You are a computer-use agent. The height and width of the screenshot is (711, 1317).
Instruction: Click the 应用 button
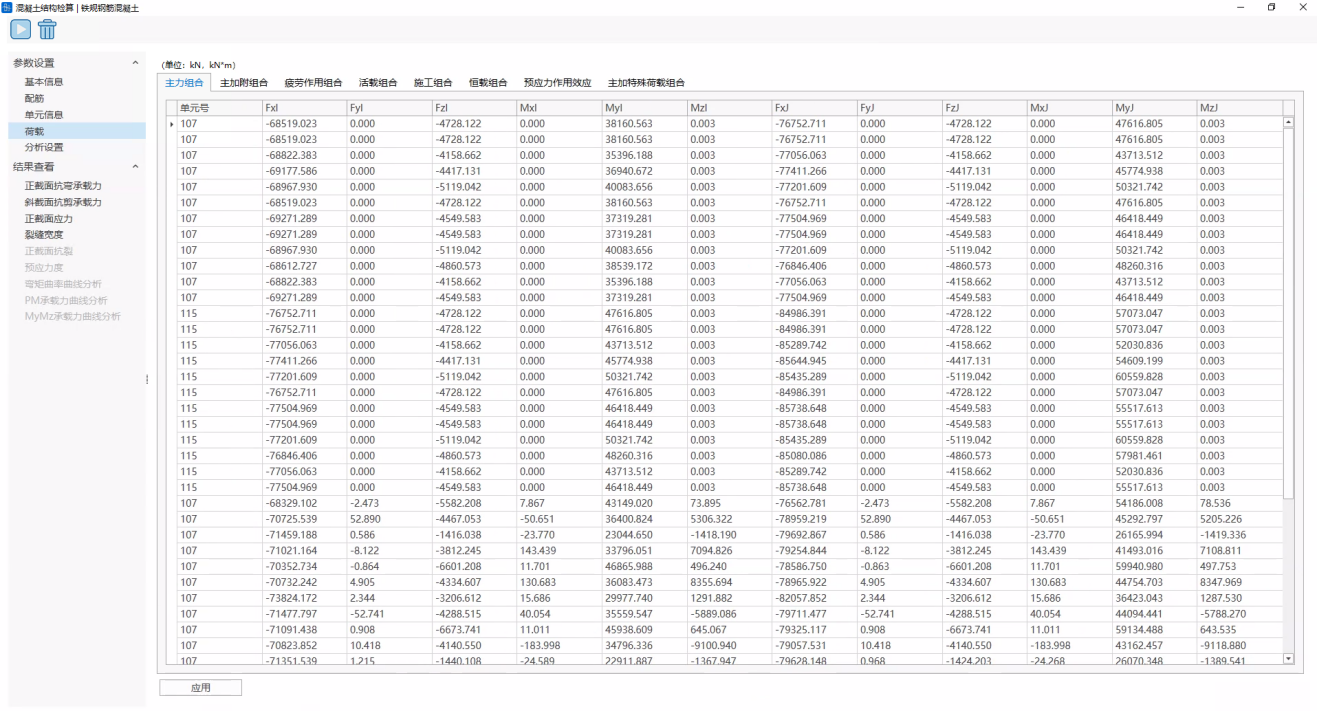click(200, 688)
